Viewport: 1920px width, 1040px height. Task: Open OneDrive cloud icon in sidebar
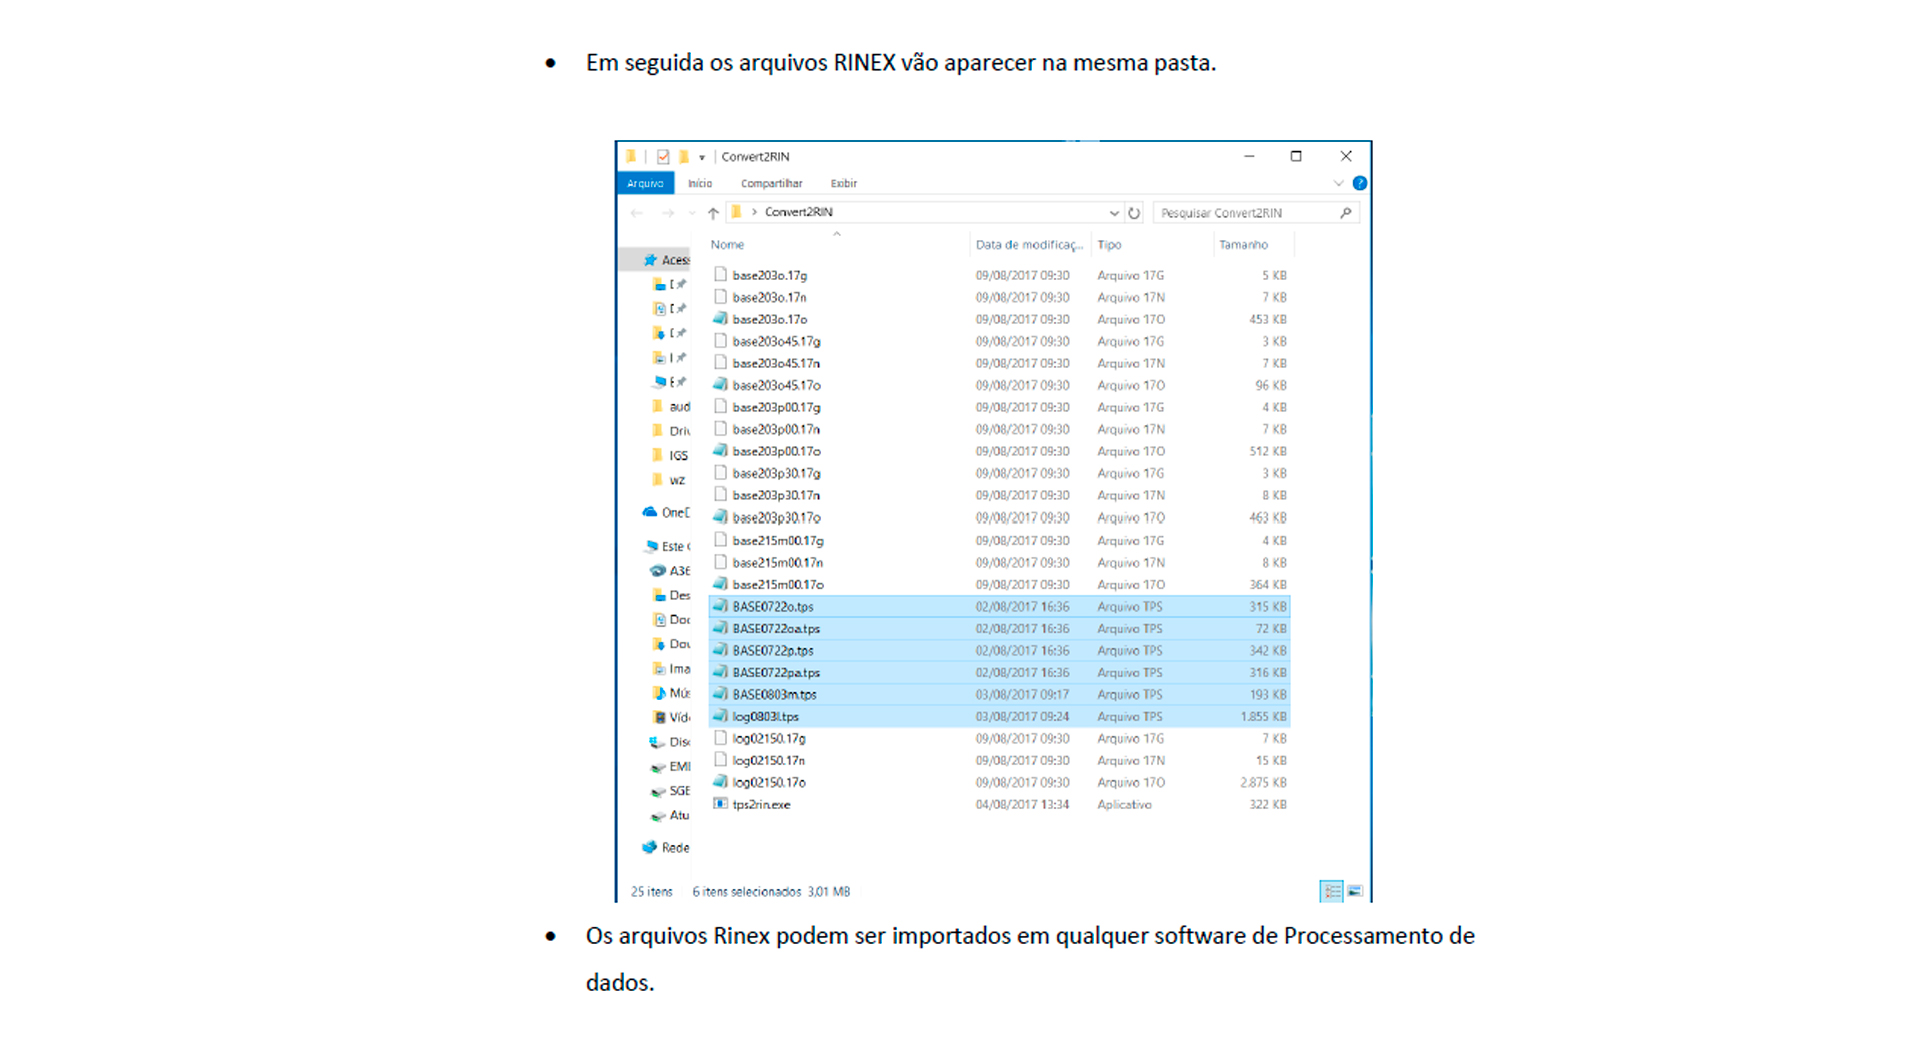pyautogui.click(x=651, y=512)
